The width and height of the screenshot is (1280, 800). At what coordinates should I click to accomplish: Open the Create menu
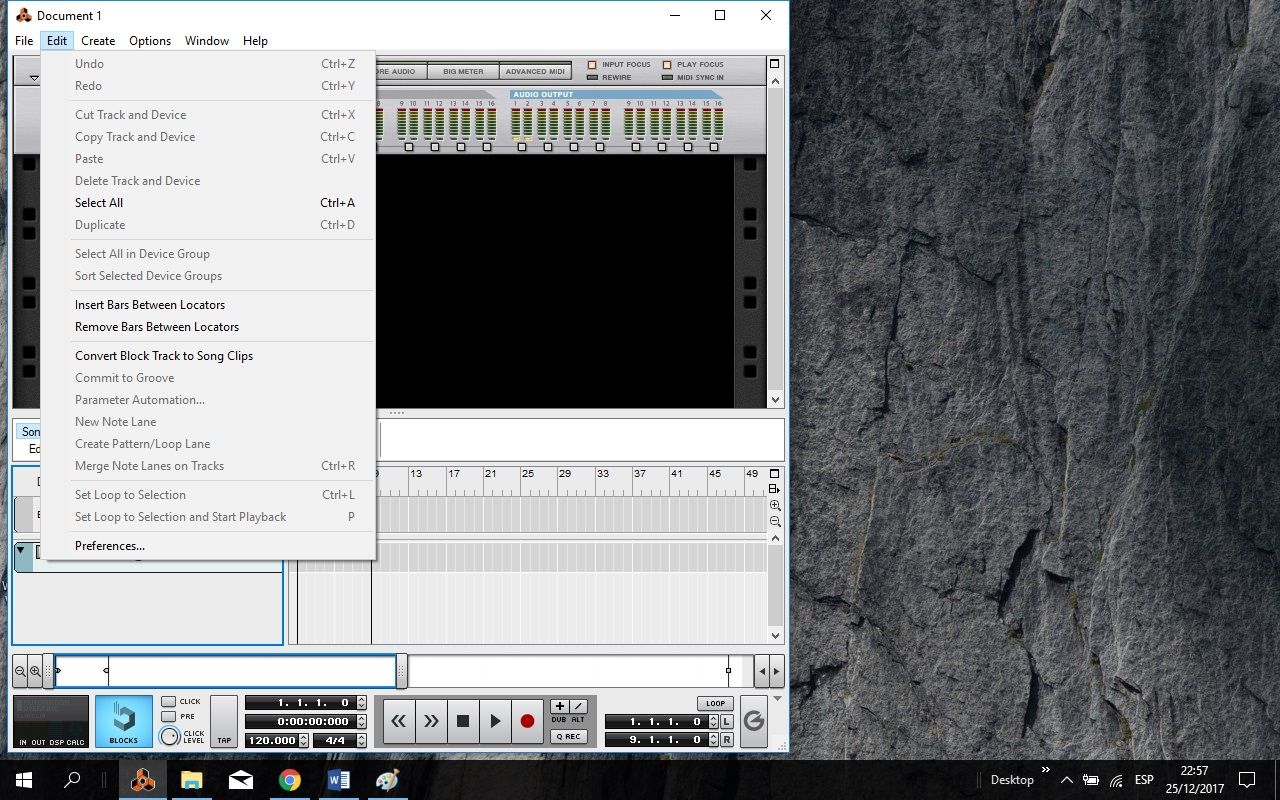(x=98, y=41)
